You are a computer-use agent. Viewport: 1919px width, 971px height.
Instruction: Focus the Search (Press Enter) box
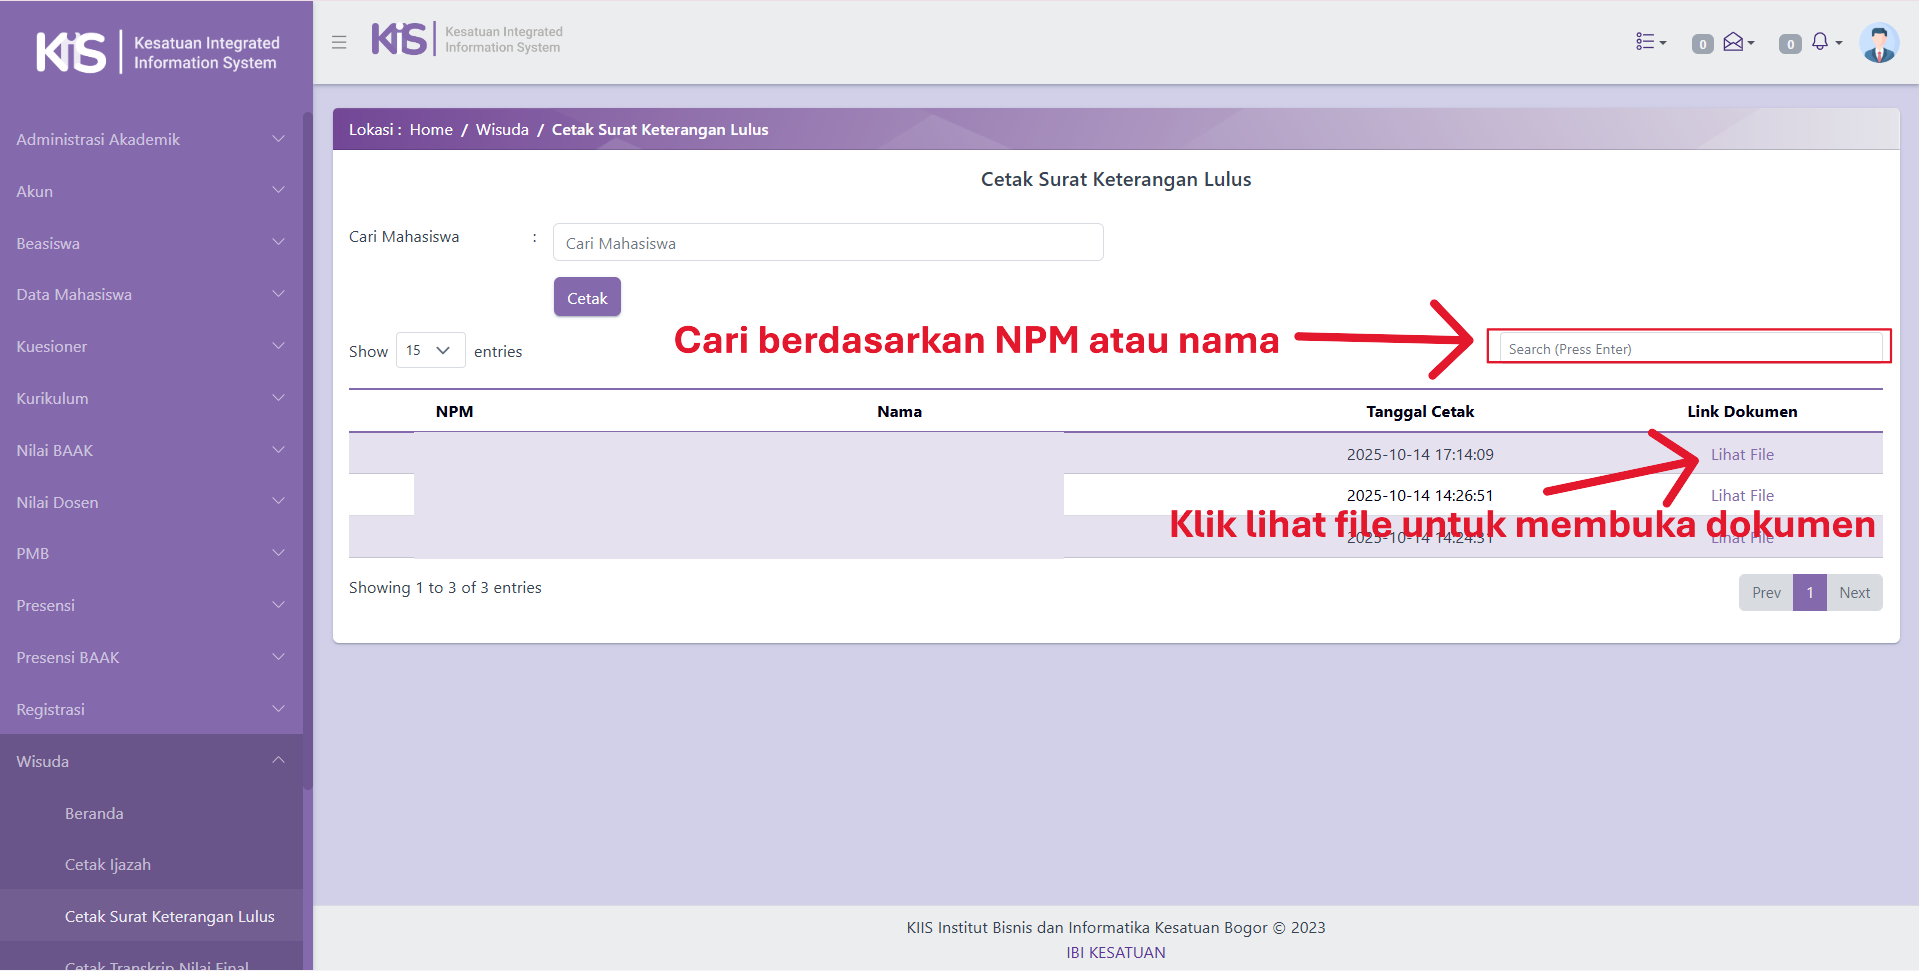coord(1689,348)
